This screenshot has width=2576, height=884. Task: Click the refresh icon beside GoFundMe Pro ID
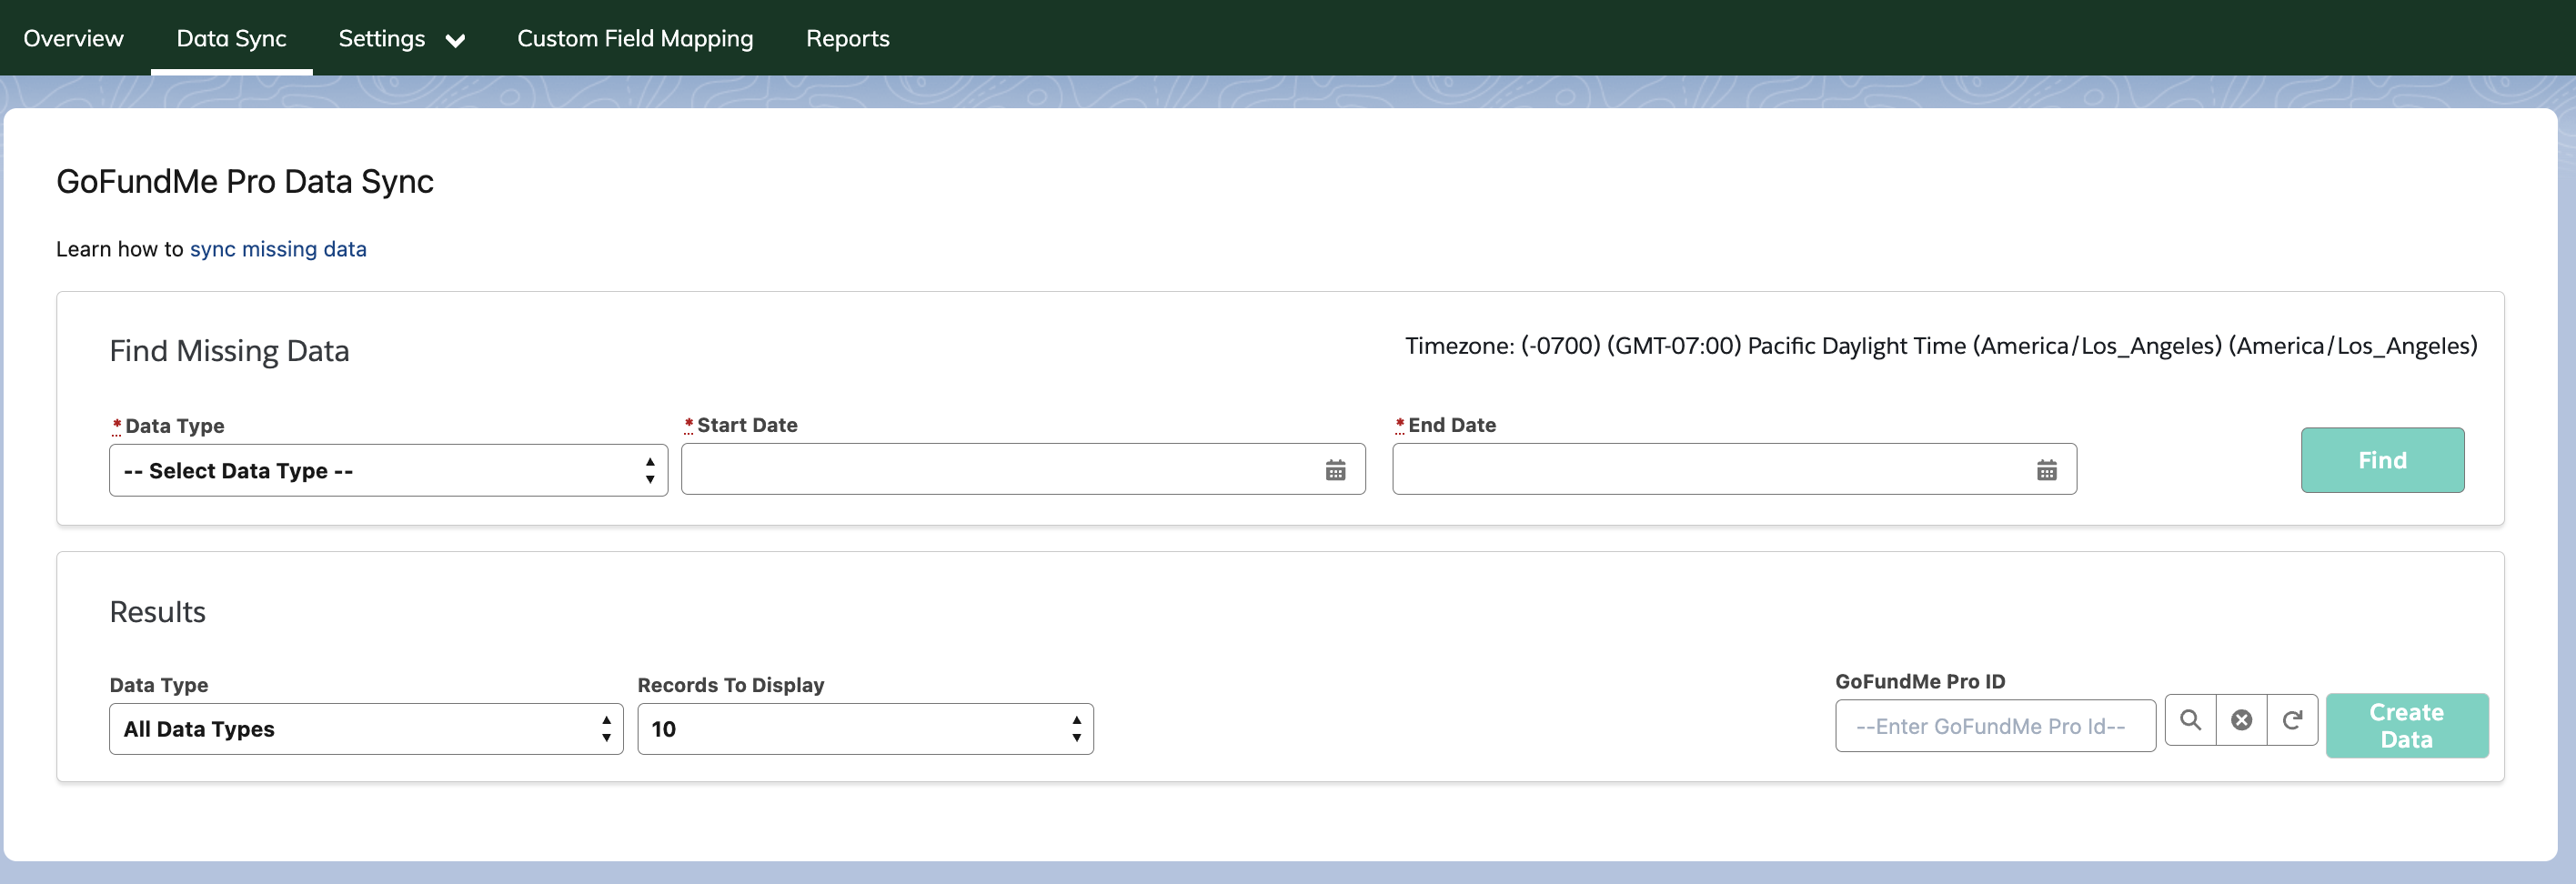[2292, 720]
